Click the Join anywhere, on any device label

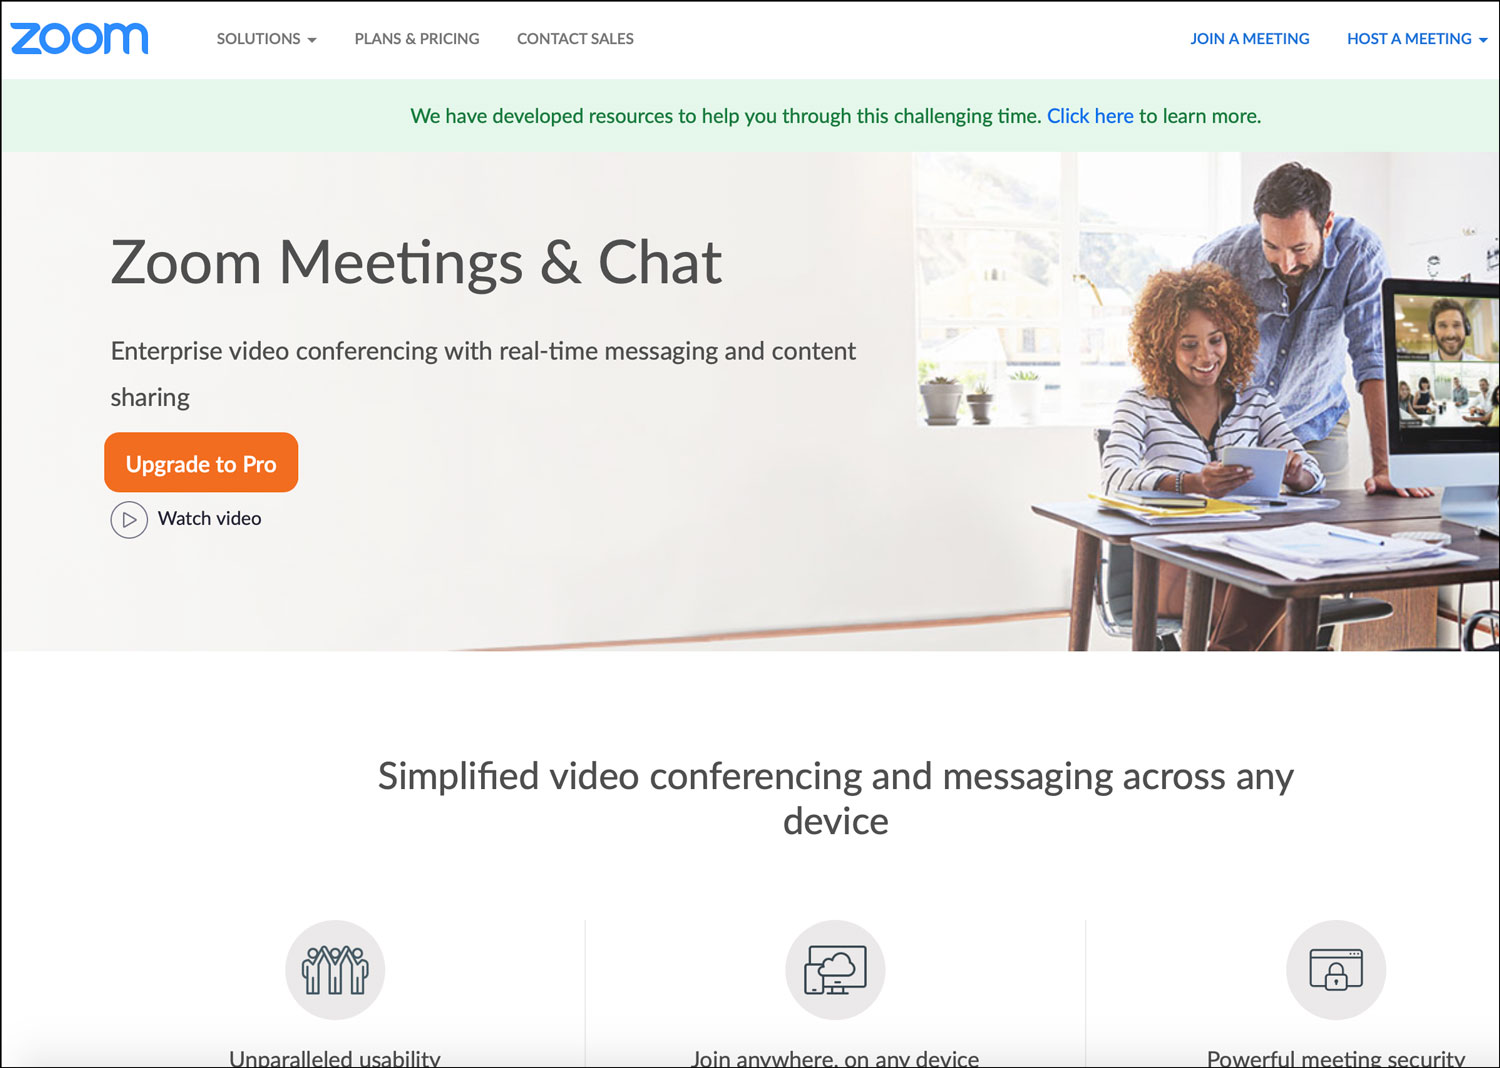pyautogui.click(x=835, y=1058)
